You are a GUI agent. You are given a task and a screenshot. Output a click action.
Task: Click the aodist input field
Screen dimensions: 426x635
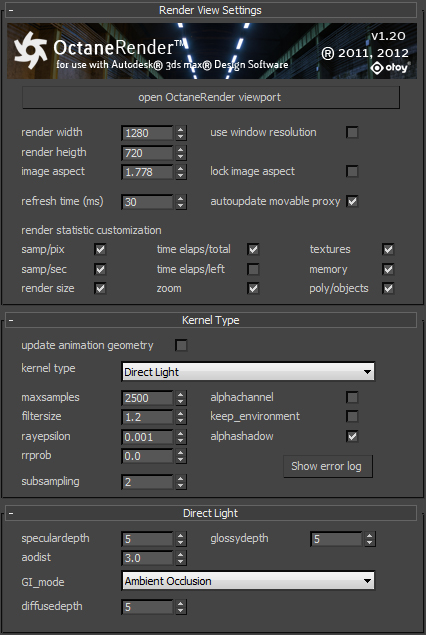147,558
